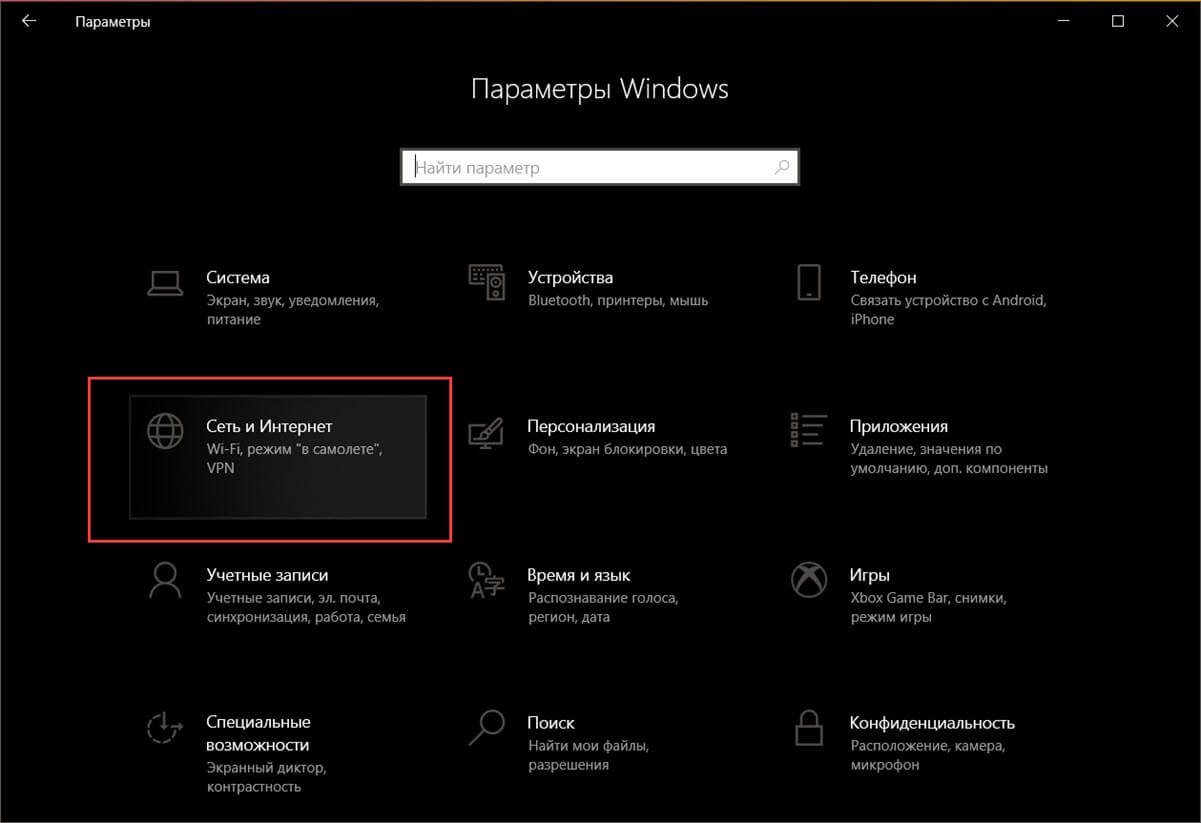
Task: Open the Конфиденциальность heading
Action: point(932,722)
